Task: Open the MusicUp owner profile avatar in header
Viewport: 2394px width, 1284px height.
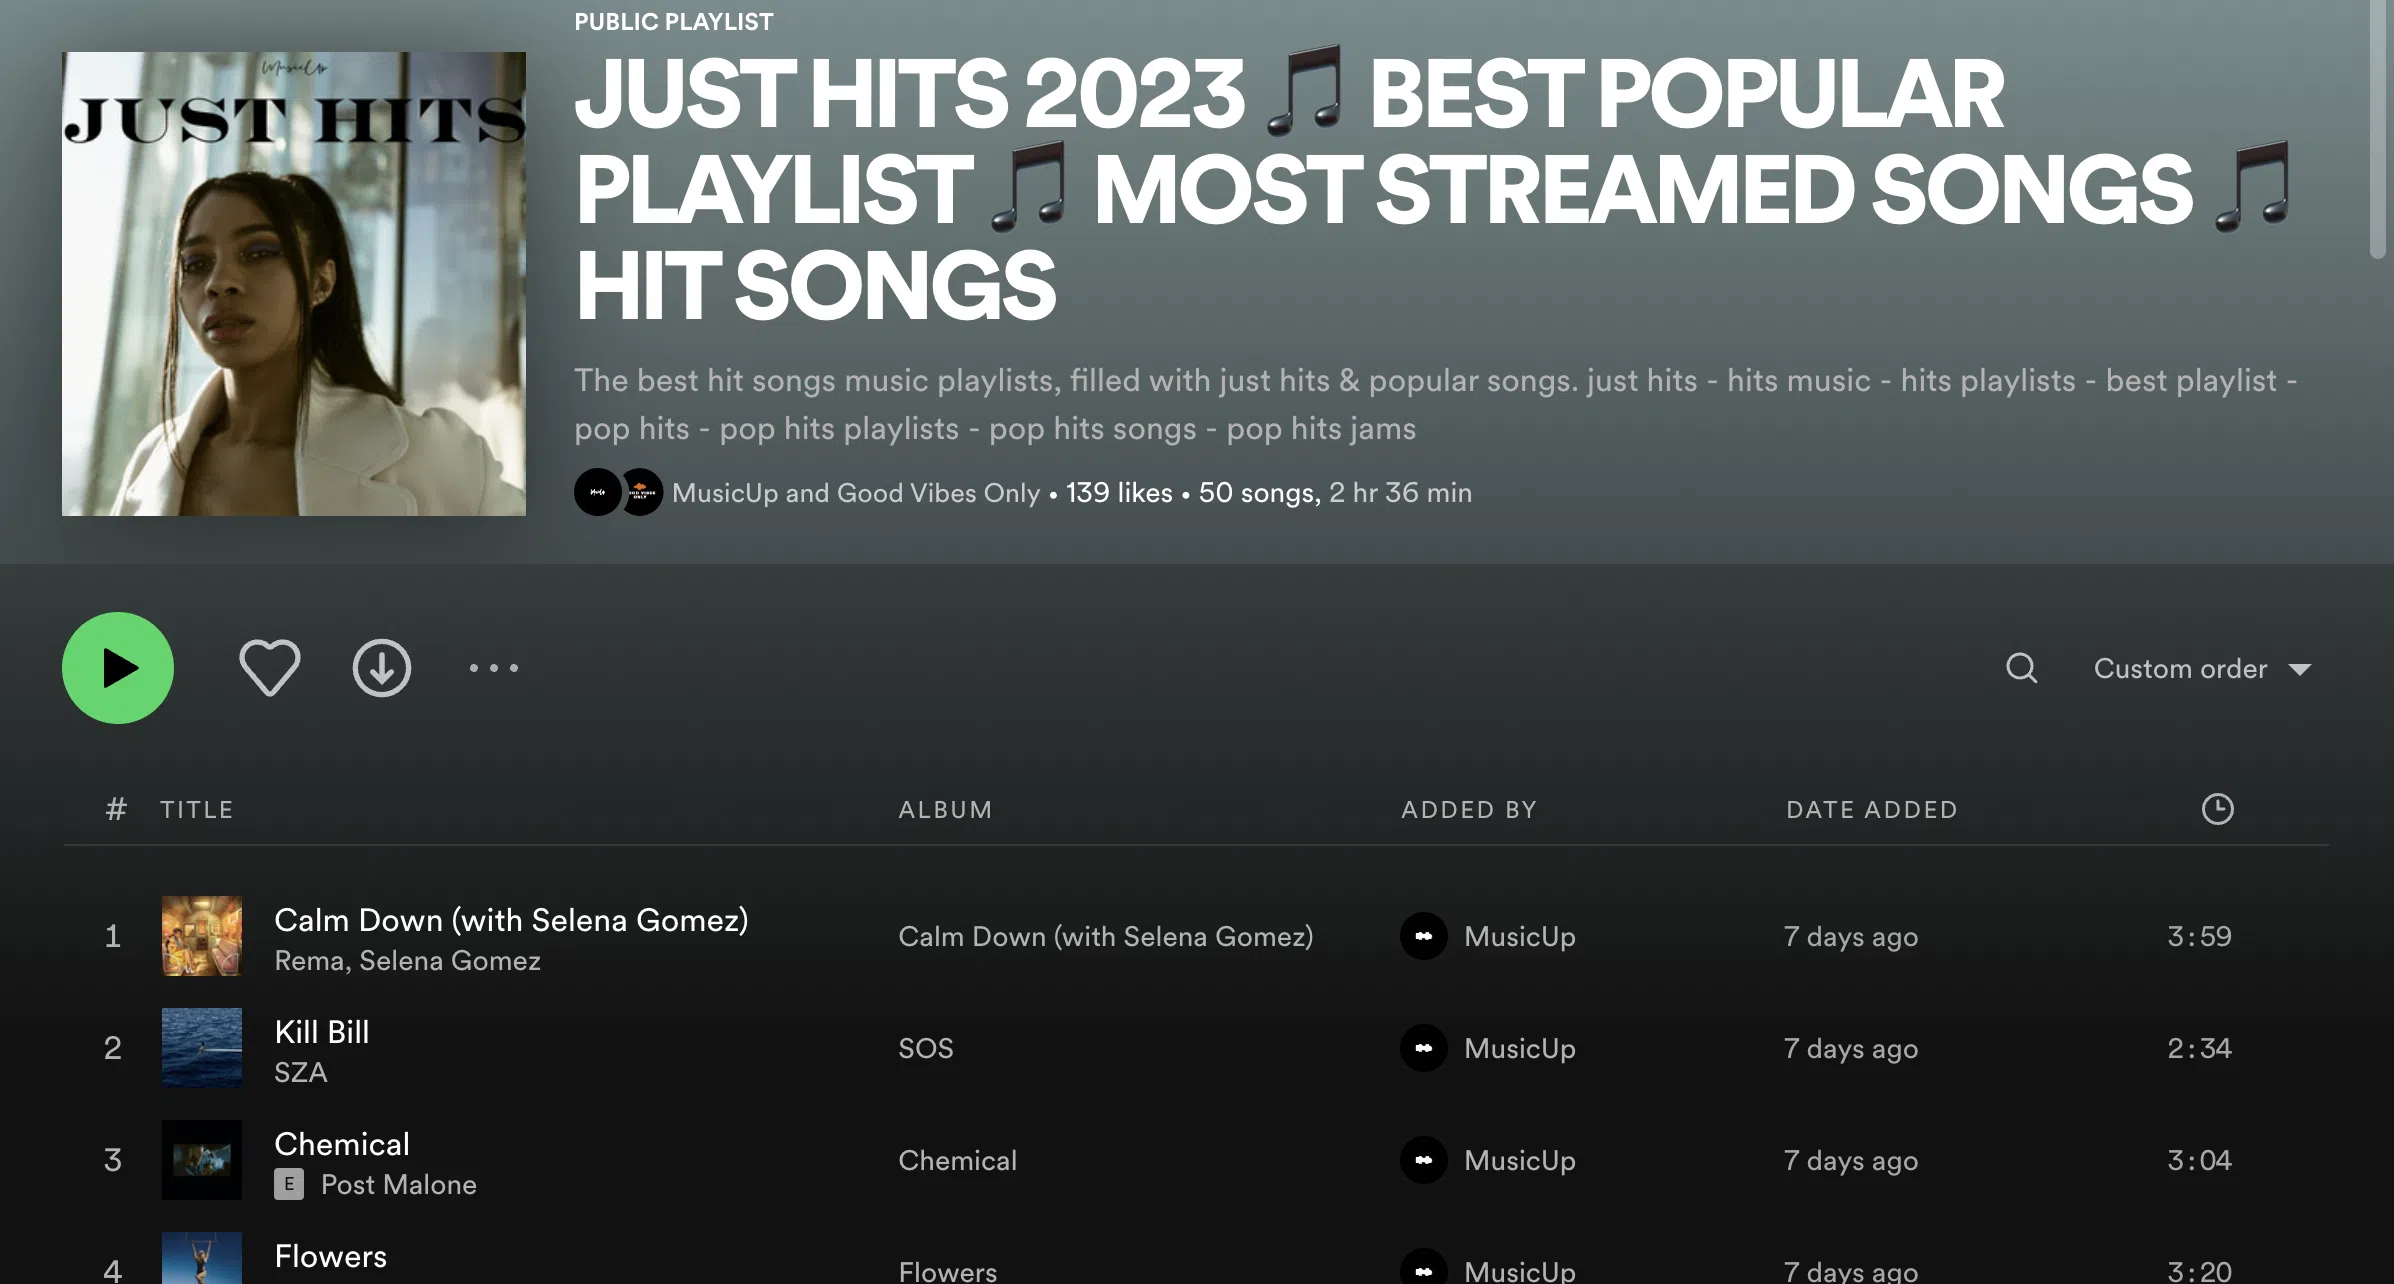Action: pos(597,492)
